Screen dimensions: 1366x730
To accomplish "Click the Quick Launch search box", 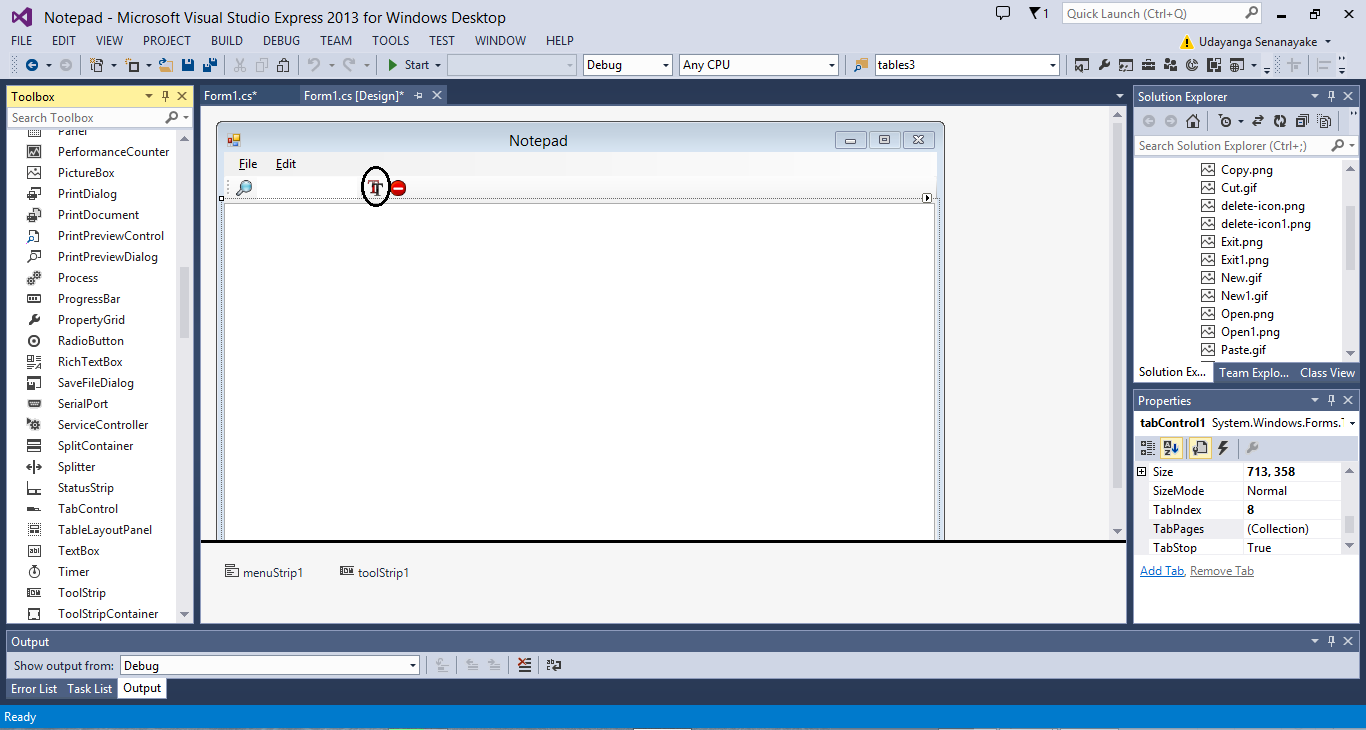I will click(1162, 13).
